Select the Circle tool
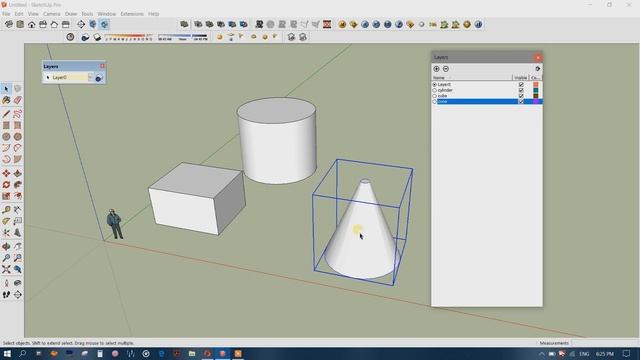The height and width of the screenshot is (360, 640). point(6,137)
